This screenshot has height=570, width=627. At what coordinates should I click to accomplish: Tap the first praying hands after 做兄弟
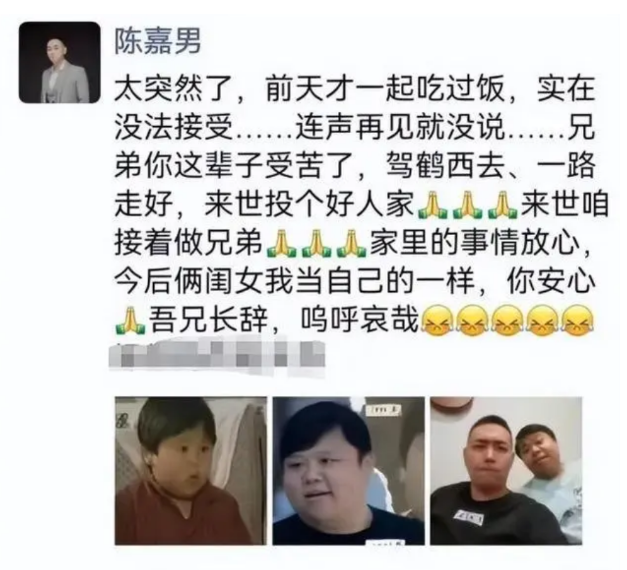(282, 243)
